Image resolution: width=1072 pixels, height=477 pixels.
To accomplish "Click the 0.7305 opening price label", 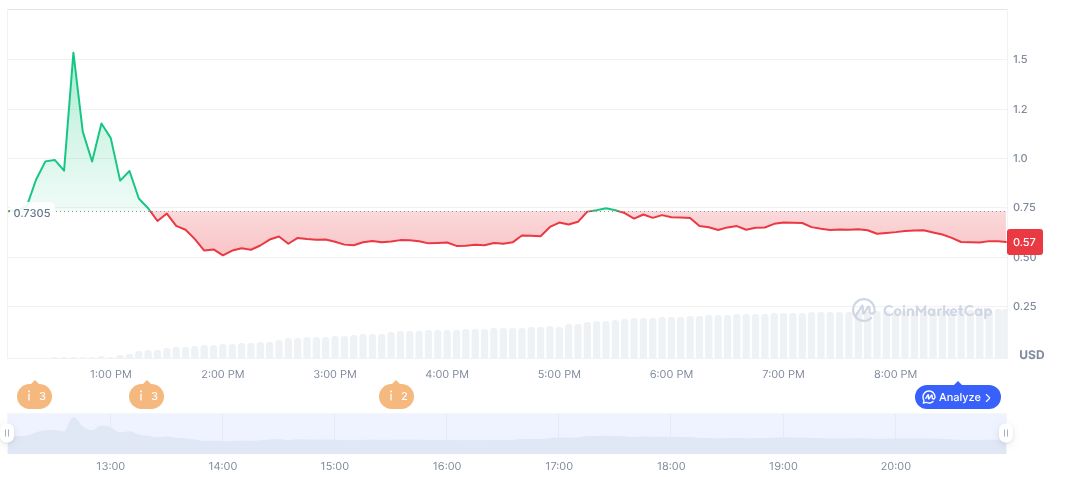I will point(32,213).
